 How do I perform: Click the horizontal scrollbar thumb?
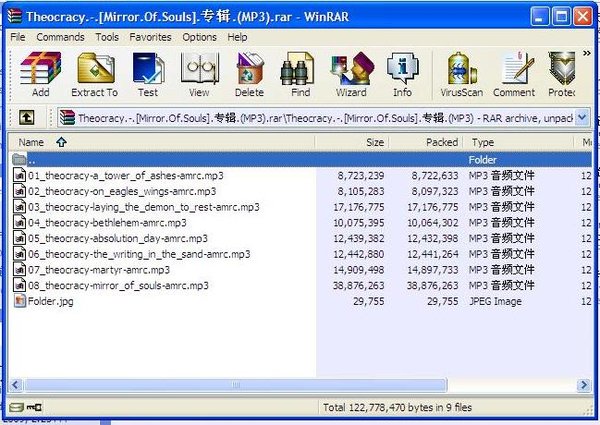pos(236,384)
